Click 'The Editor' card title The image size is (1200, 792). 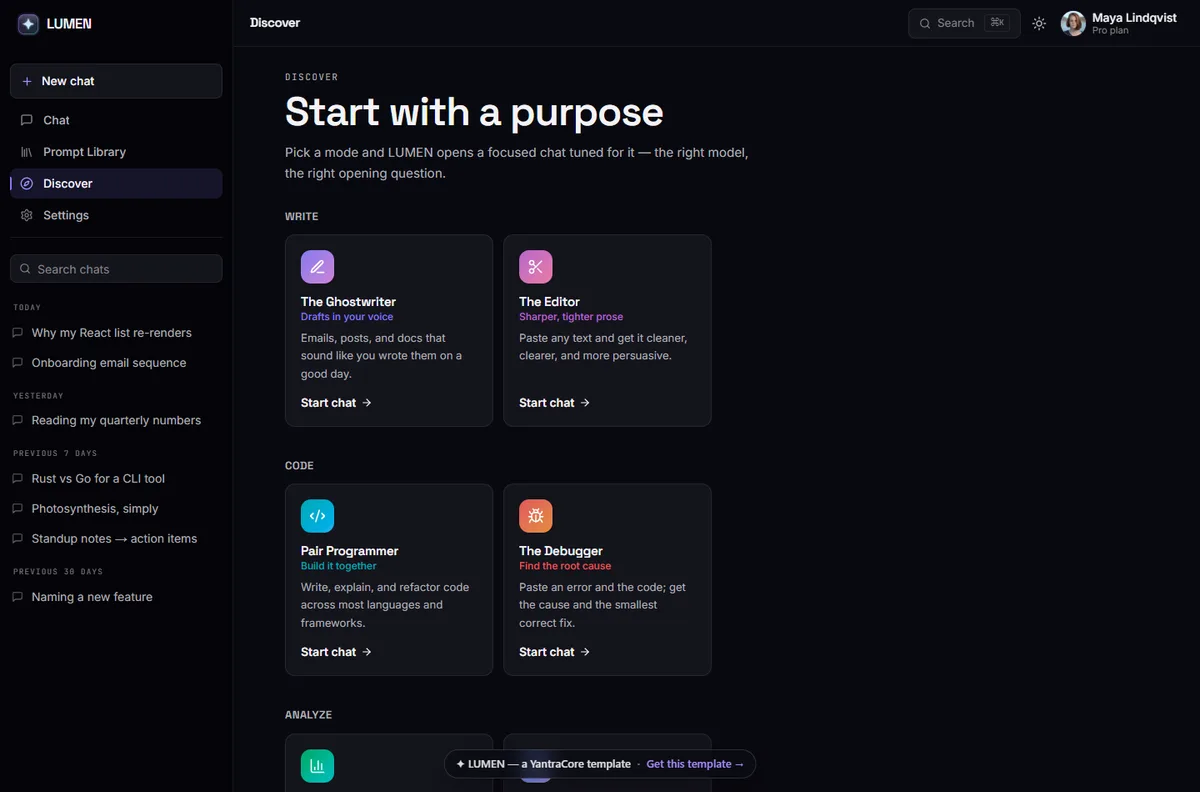[549, 301]
